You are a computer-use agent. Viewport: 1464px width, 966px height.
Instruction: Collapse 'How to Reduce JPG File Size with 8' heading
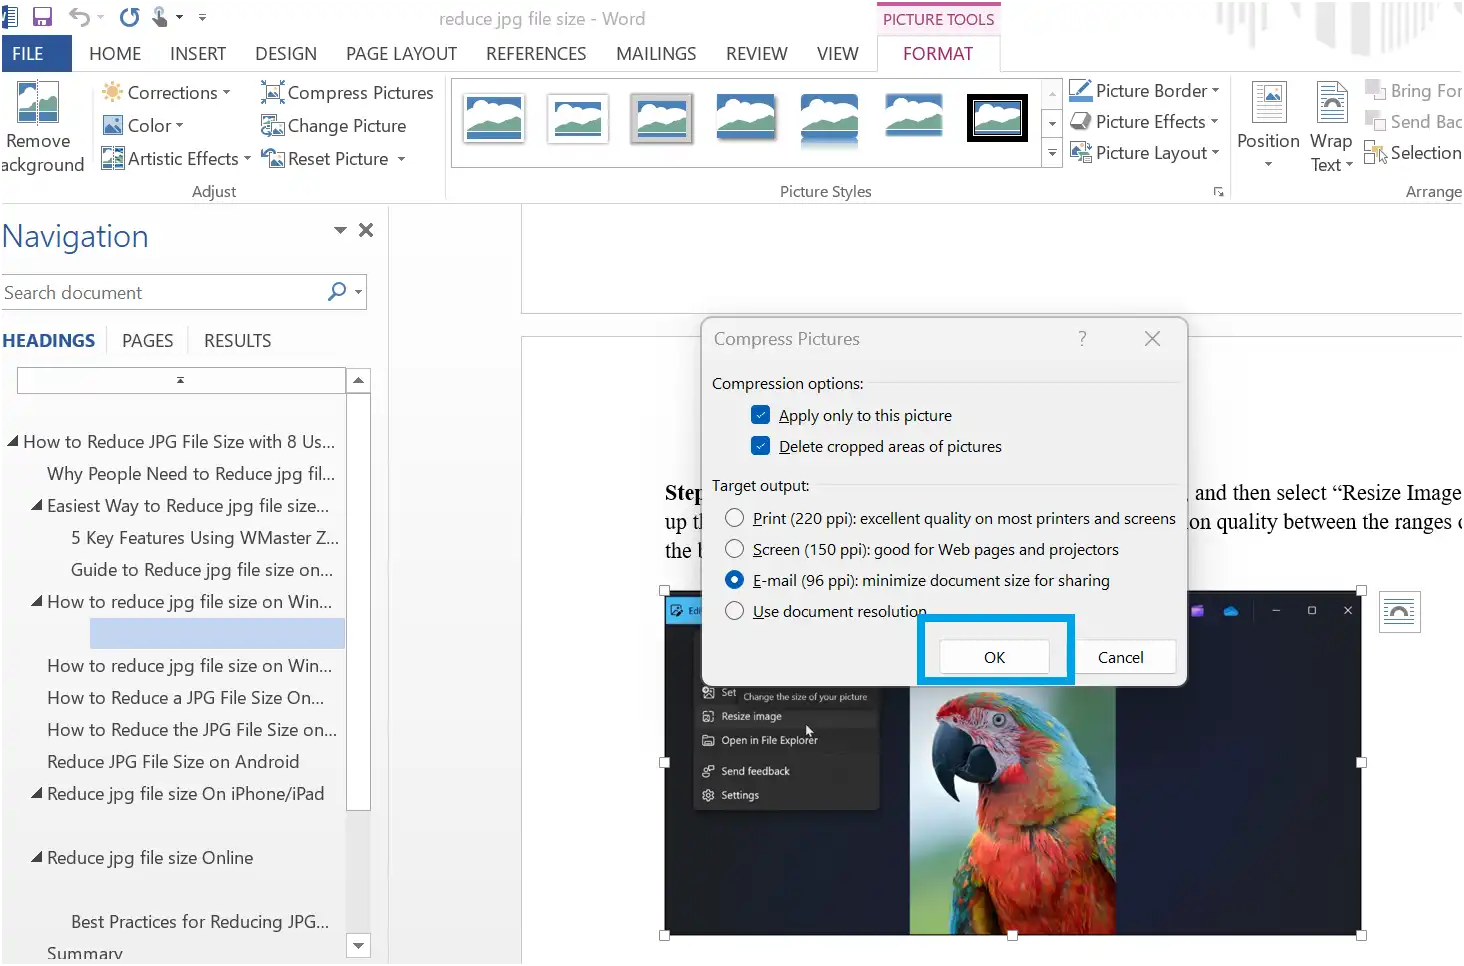[x=13, y=441]
